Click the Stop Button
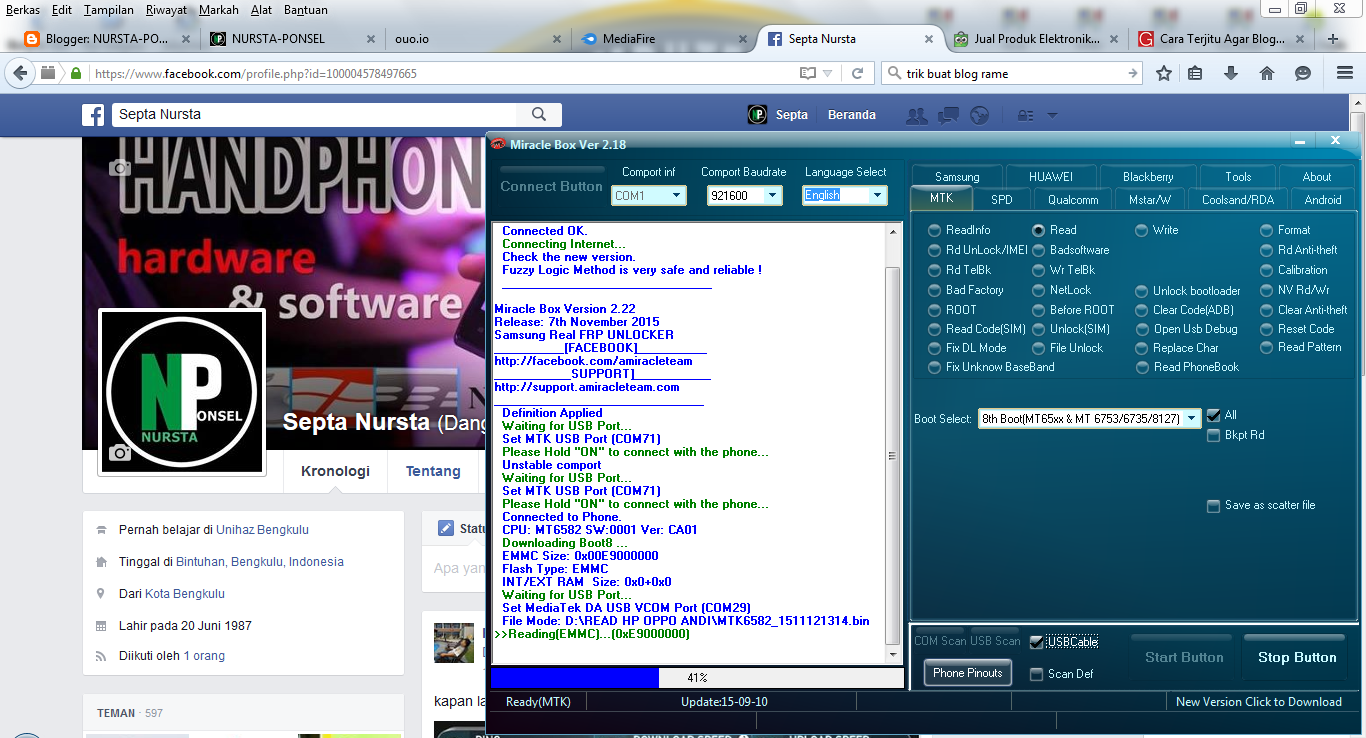 tap(1297, 657)
